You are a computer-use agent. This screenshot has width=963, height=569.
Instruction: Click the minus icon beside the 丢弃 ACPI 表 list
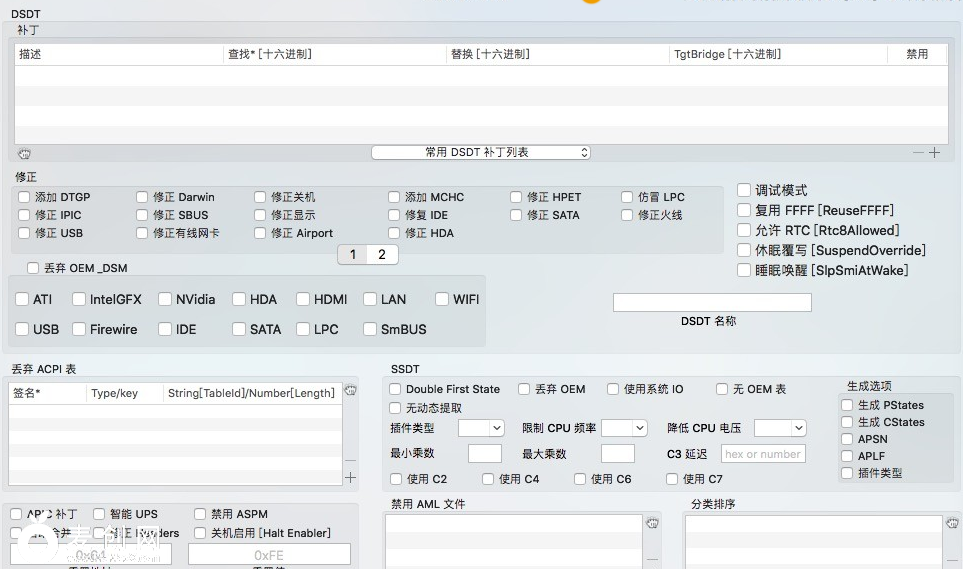click(350, 461)
